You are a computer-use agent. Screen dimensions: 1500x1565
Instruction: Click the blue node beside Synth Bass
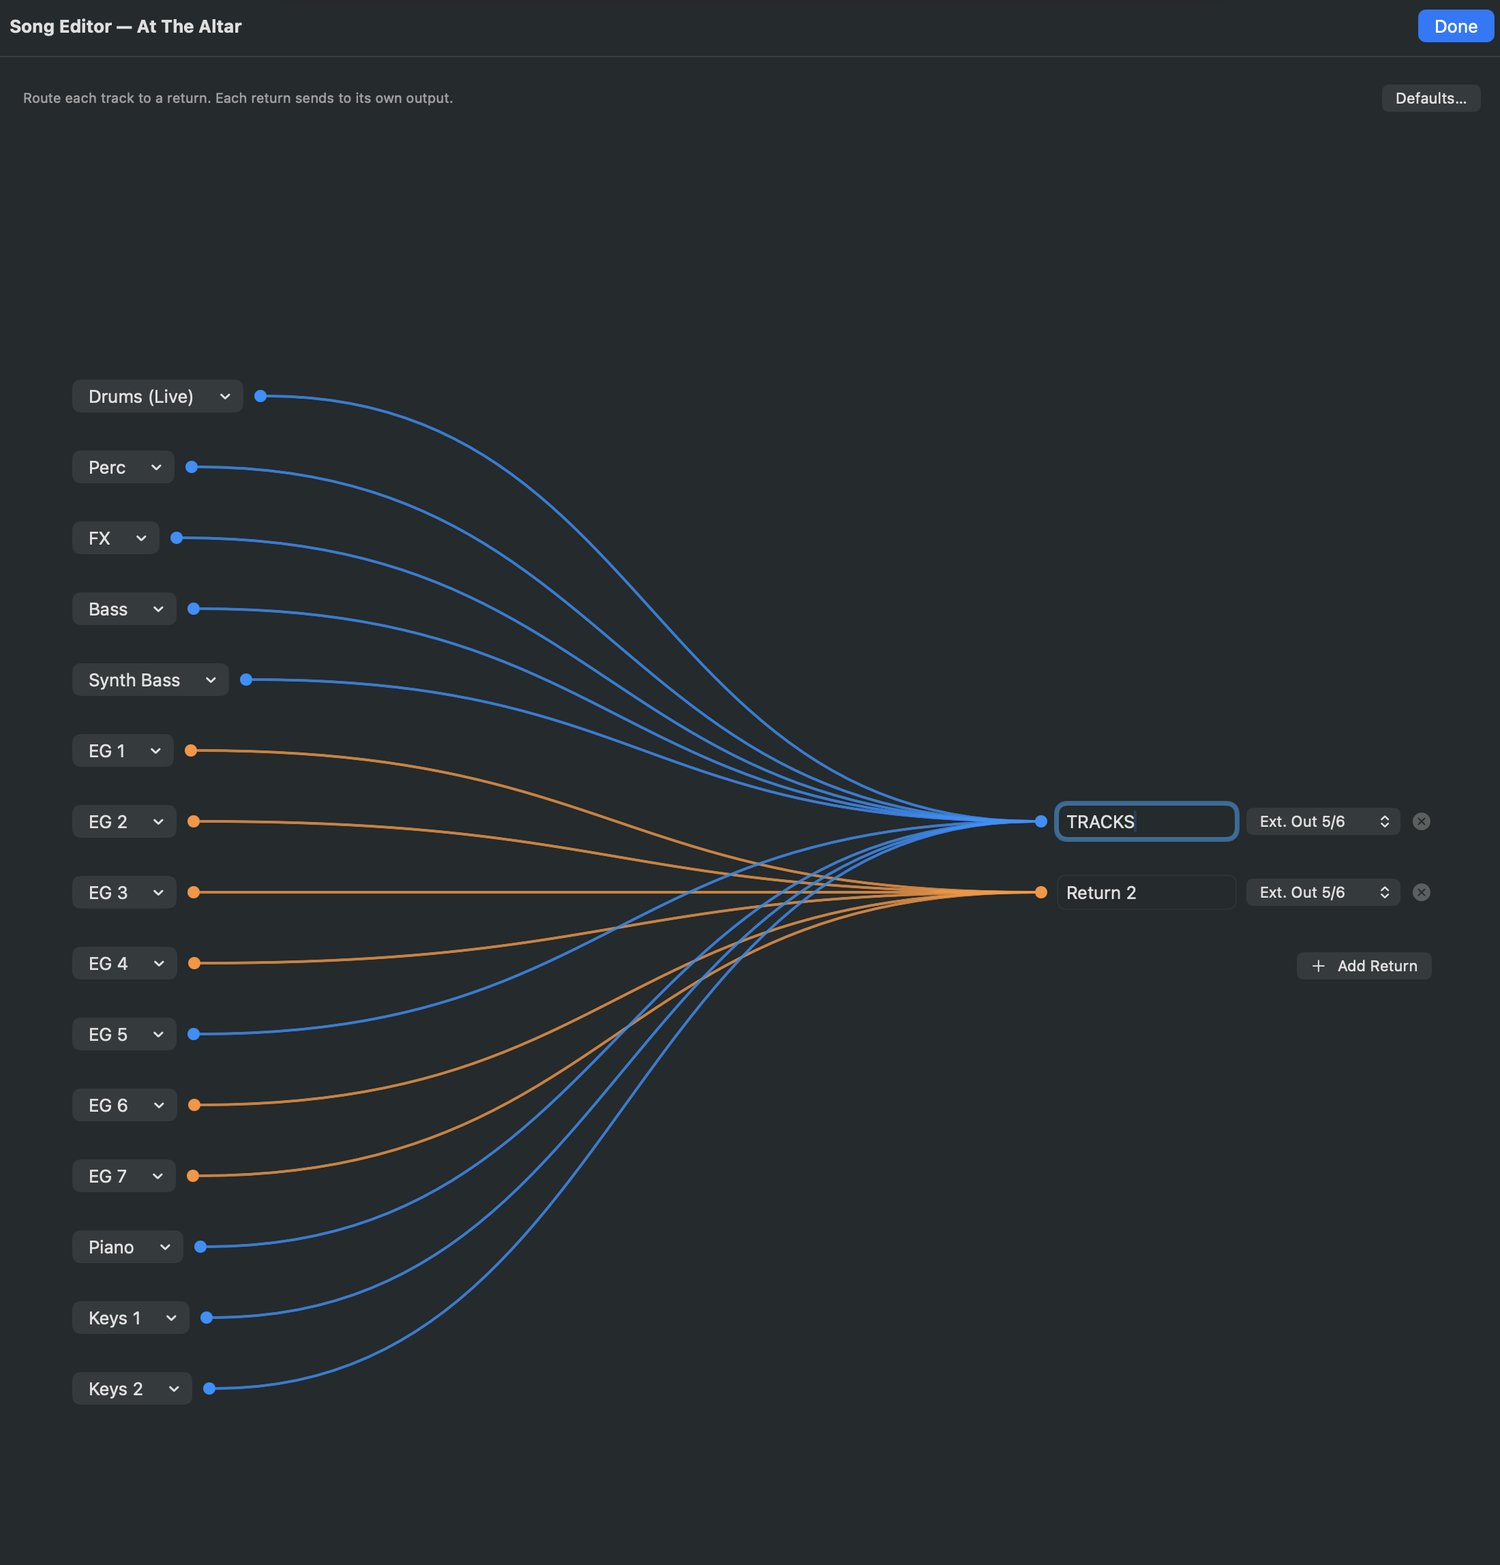click(x=246, y=680)
